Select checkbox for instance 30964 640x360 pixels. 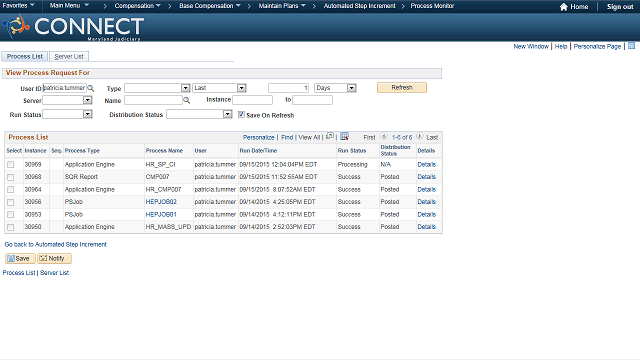pos(11,190)
